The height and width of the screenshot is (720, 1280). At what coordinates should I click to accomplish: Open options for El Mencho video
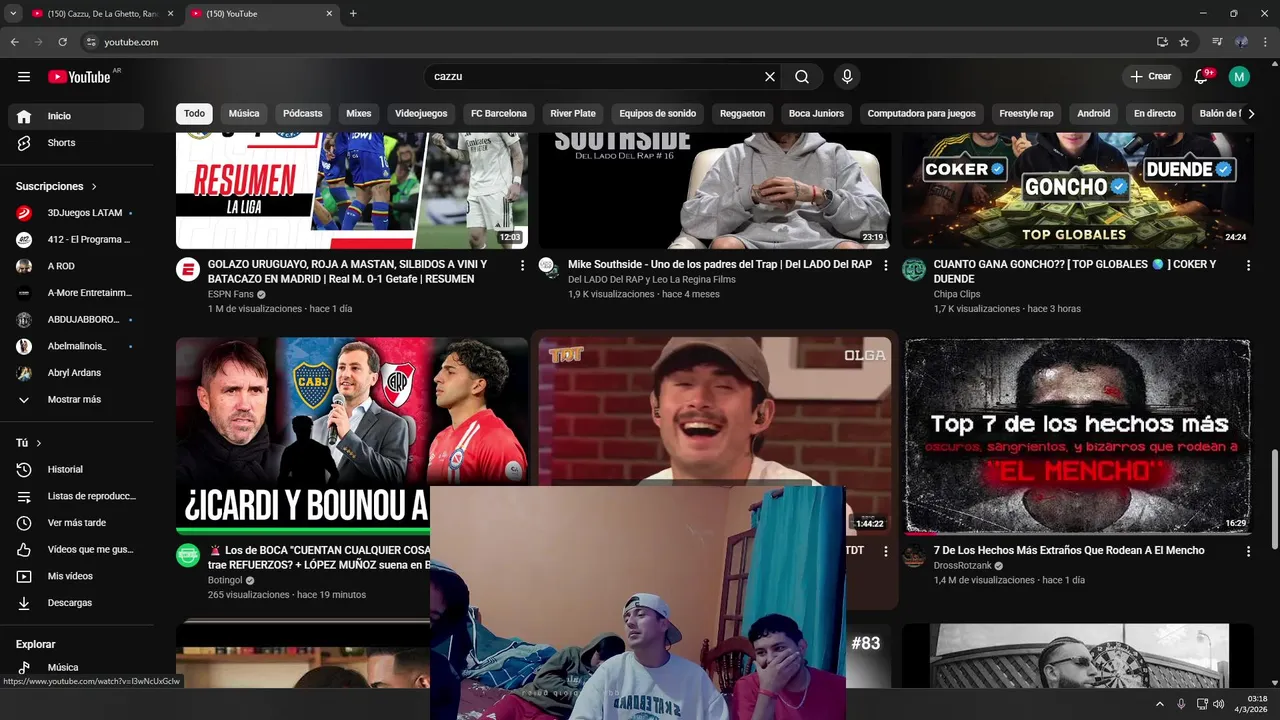1248,551
